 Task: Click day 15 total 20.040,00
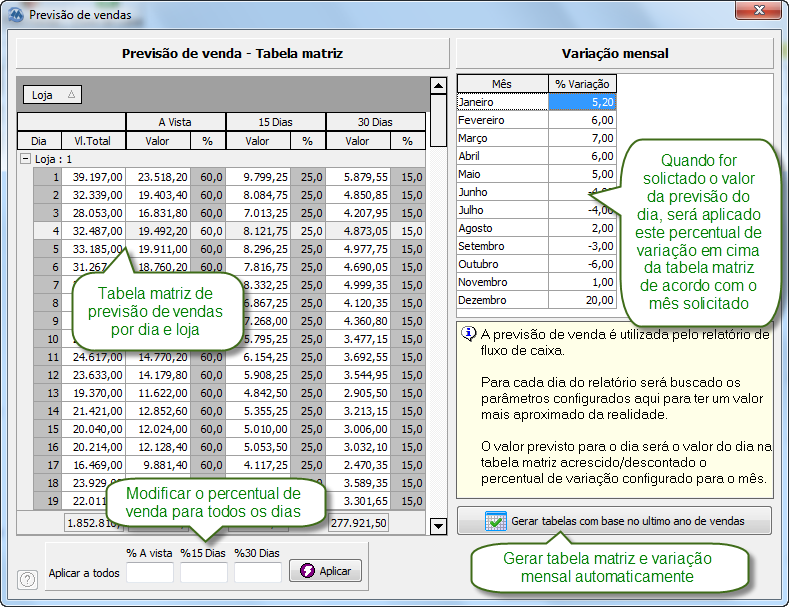(x=93, y=429)
